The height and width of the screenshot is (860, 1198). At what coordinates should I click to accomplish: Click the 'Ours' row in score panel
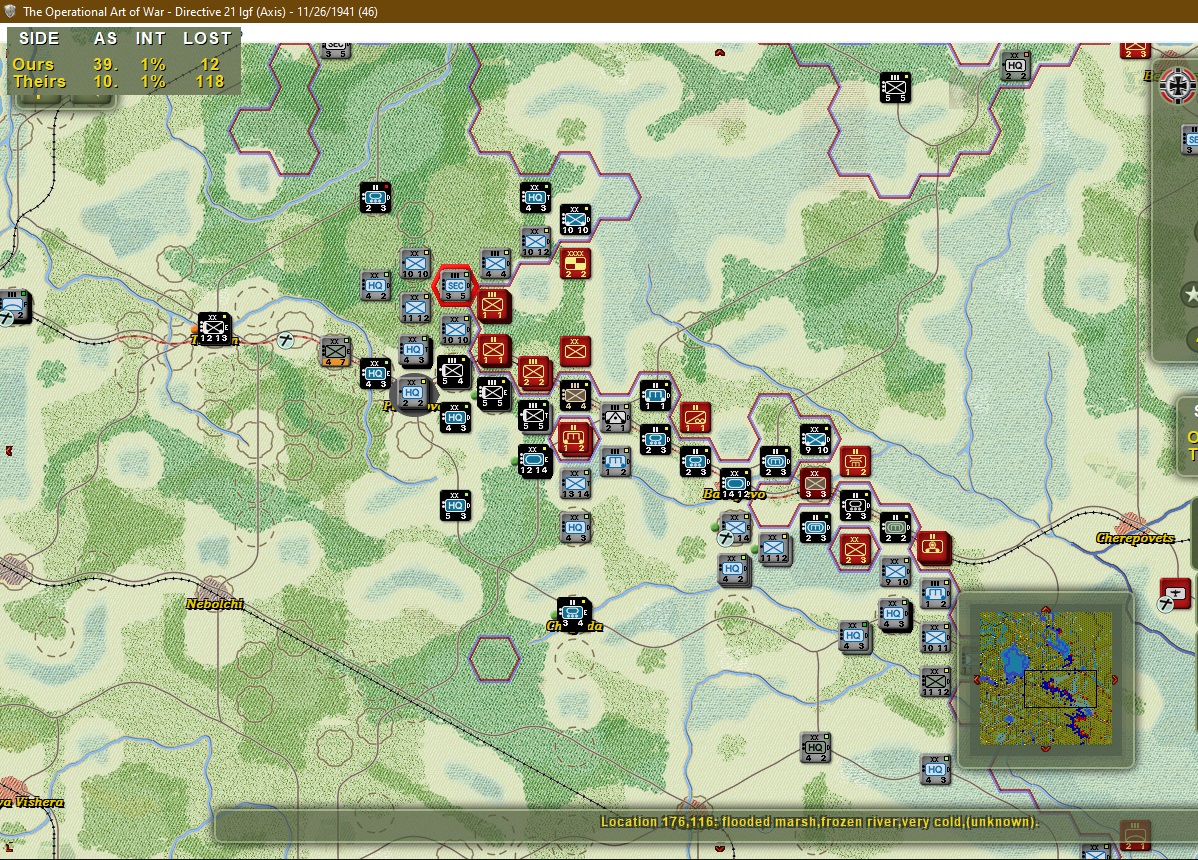[x=118, y=64]
